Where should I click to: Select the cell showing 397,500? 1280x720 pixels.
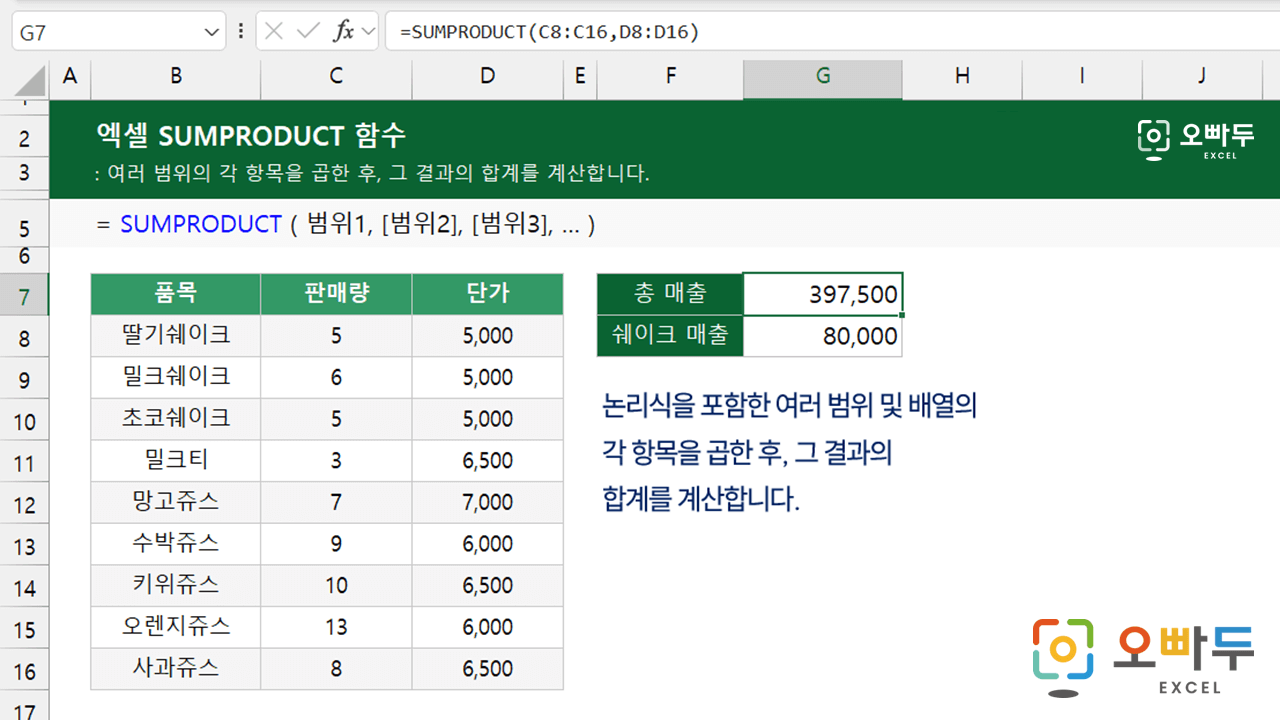point(822,294)
